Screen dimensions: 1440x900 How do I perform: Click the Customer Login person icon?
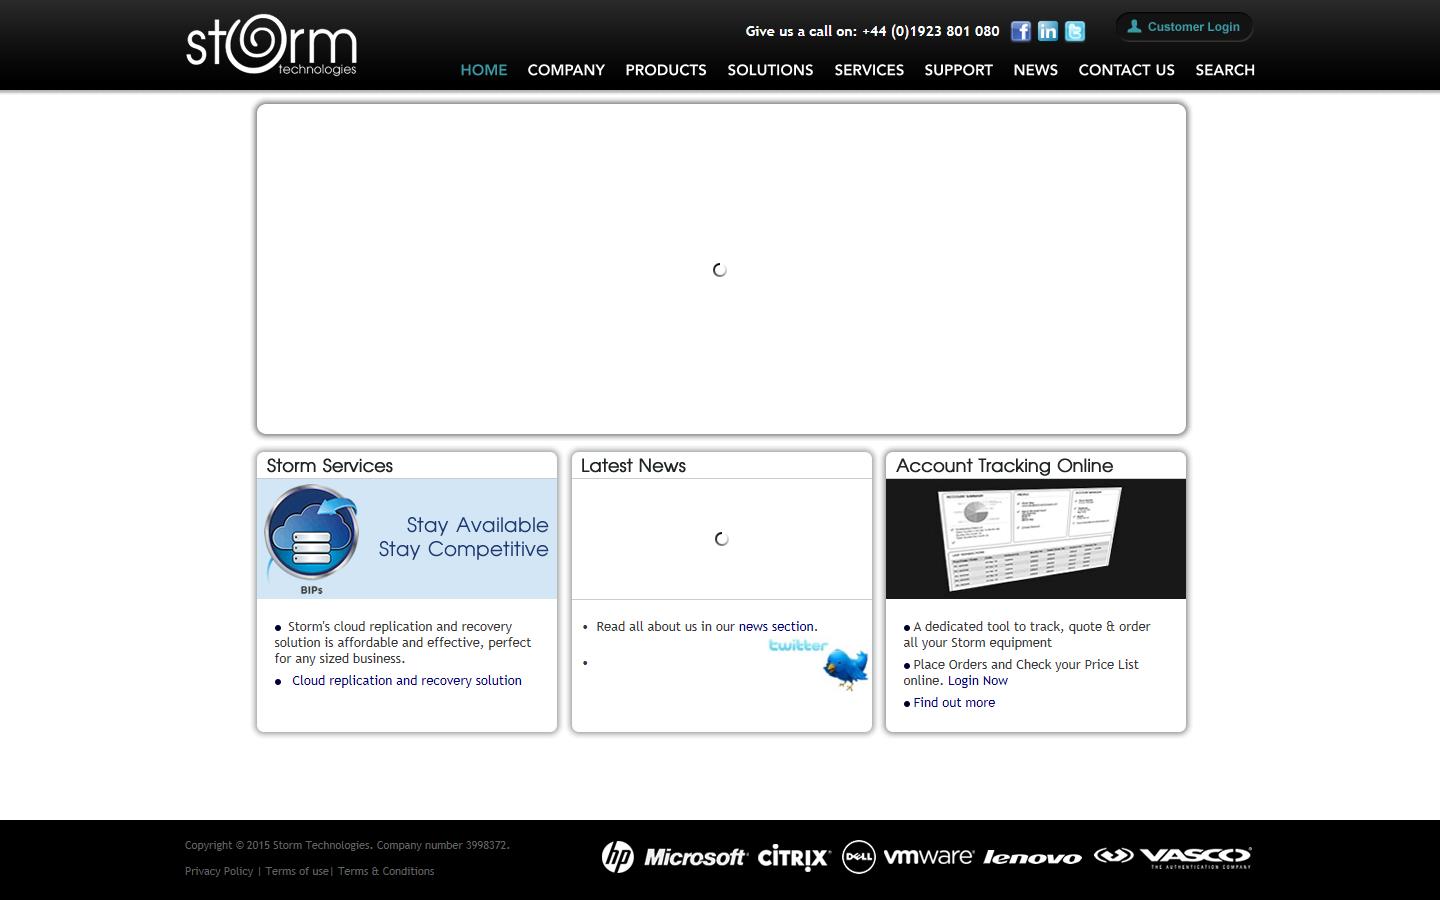[x=1134, y=26]
